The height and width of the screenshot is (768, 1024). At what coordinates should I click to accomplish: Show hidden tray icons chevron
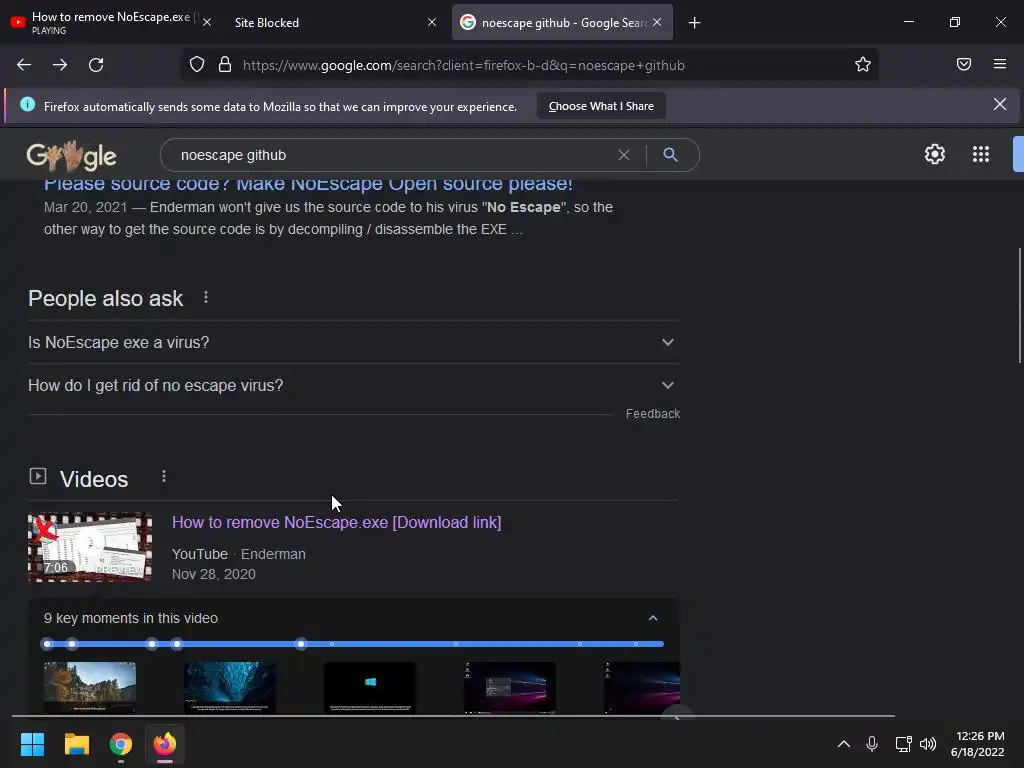[x=844, y=744]
